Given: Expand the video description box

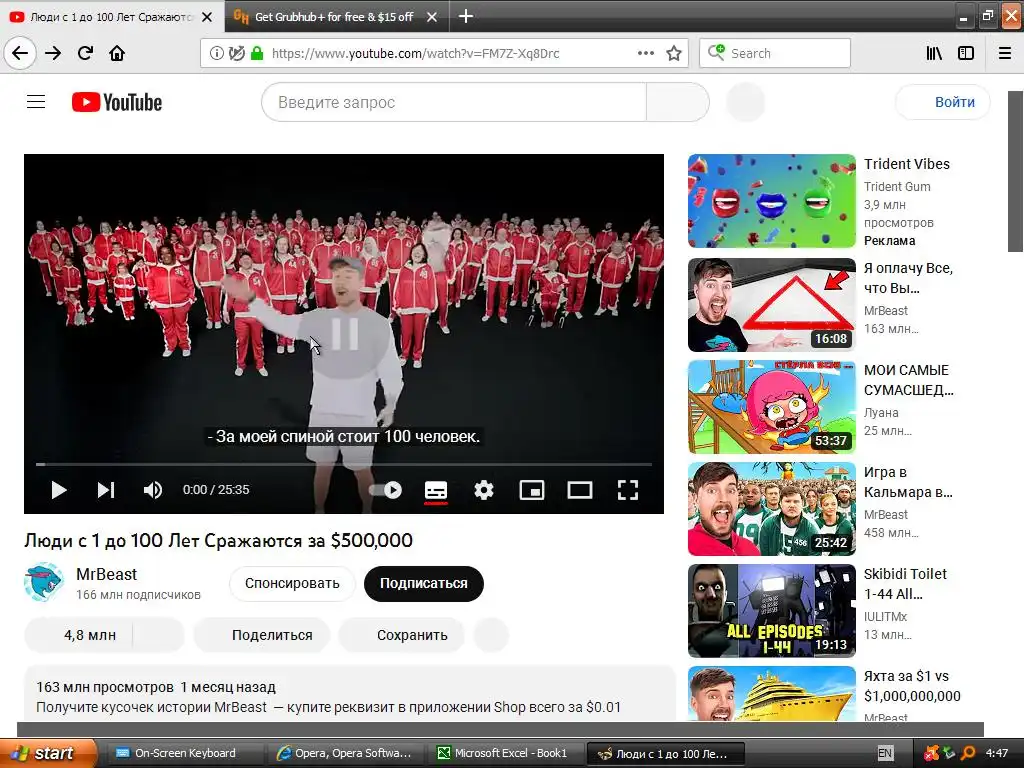Looking at the screenshot, I should coord(349,694).
